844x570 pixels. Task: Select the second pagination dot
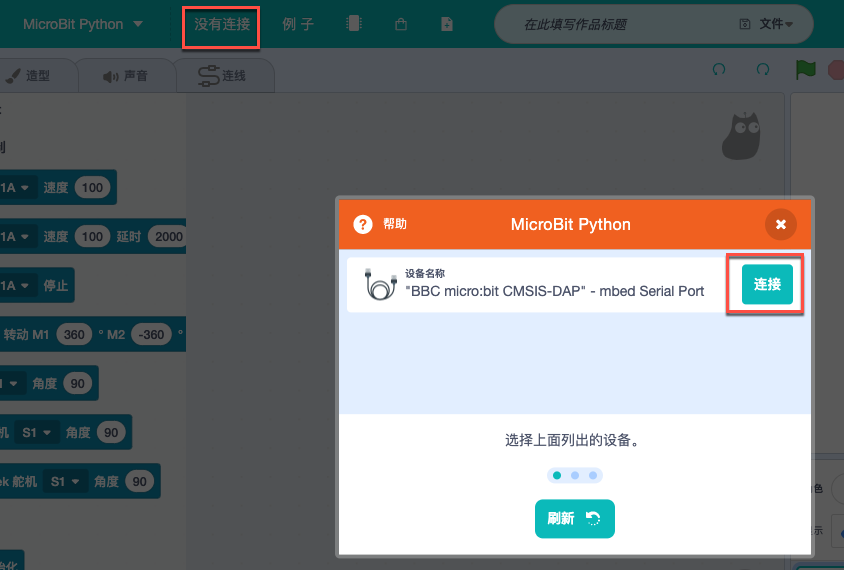click(575, 475)
